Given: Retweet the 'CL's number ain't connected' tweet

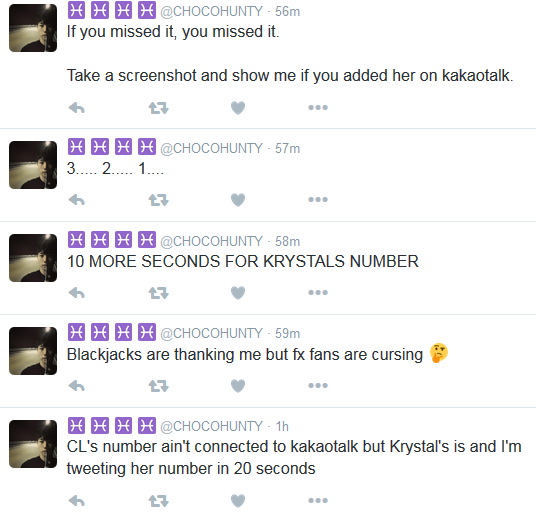Looking at the screenshot, I should 159,501.
